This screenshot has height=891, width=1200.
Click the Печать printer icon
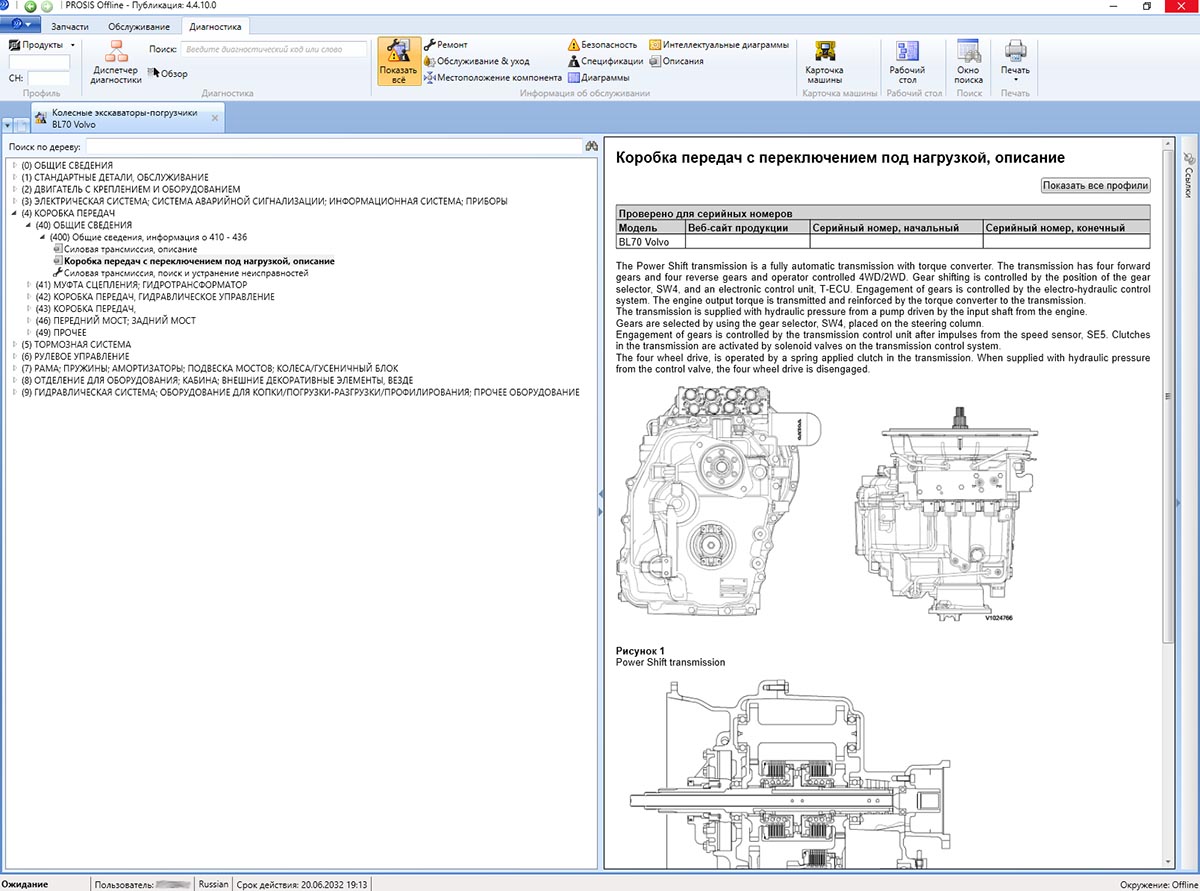[1014, 57]
